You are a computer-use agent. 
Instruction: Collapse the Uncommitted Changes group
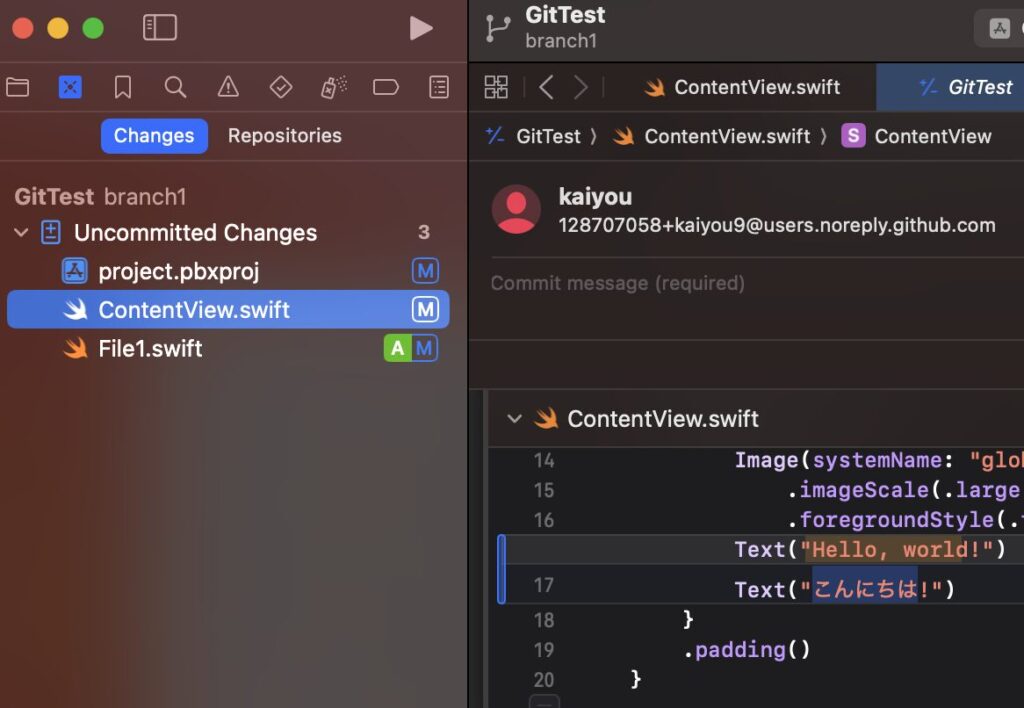pos(21,233)
